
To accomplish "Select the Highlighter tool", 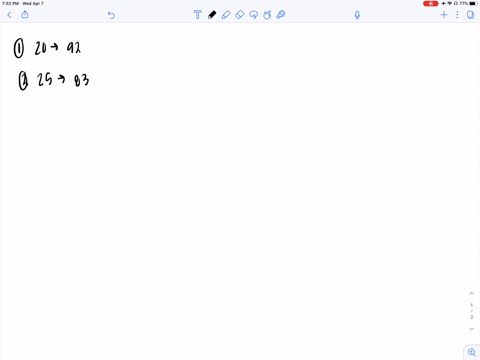I will [x=226, y=15].
